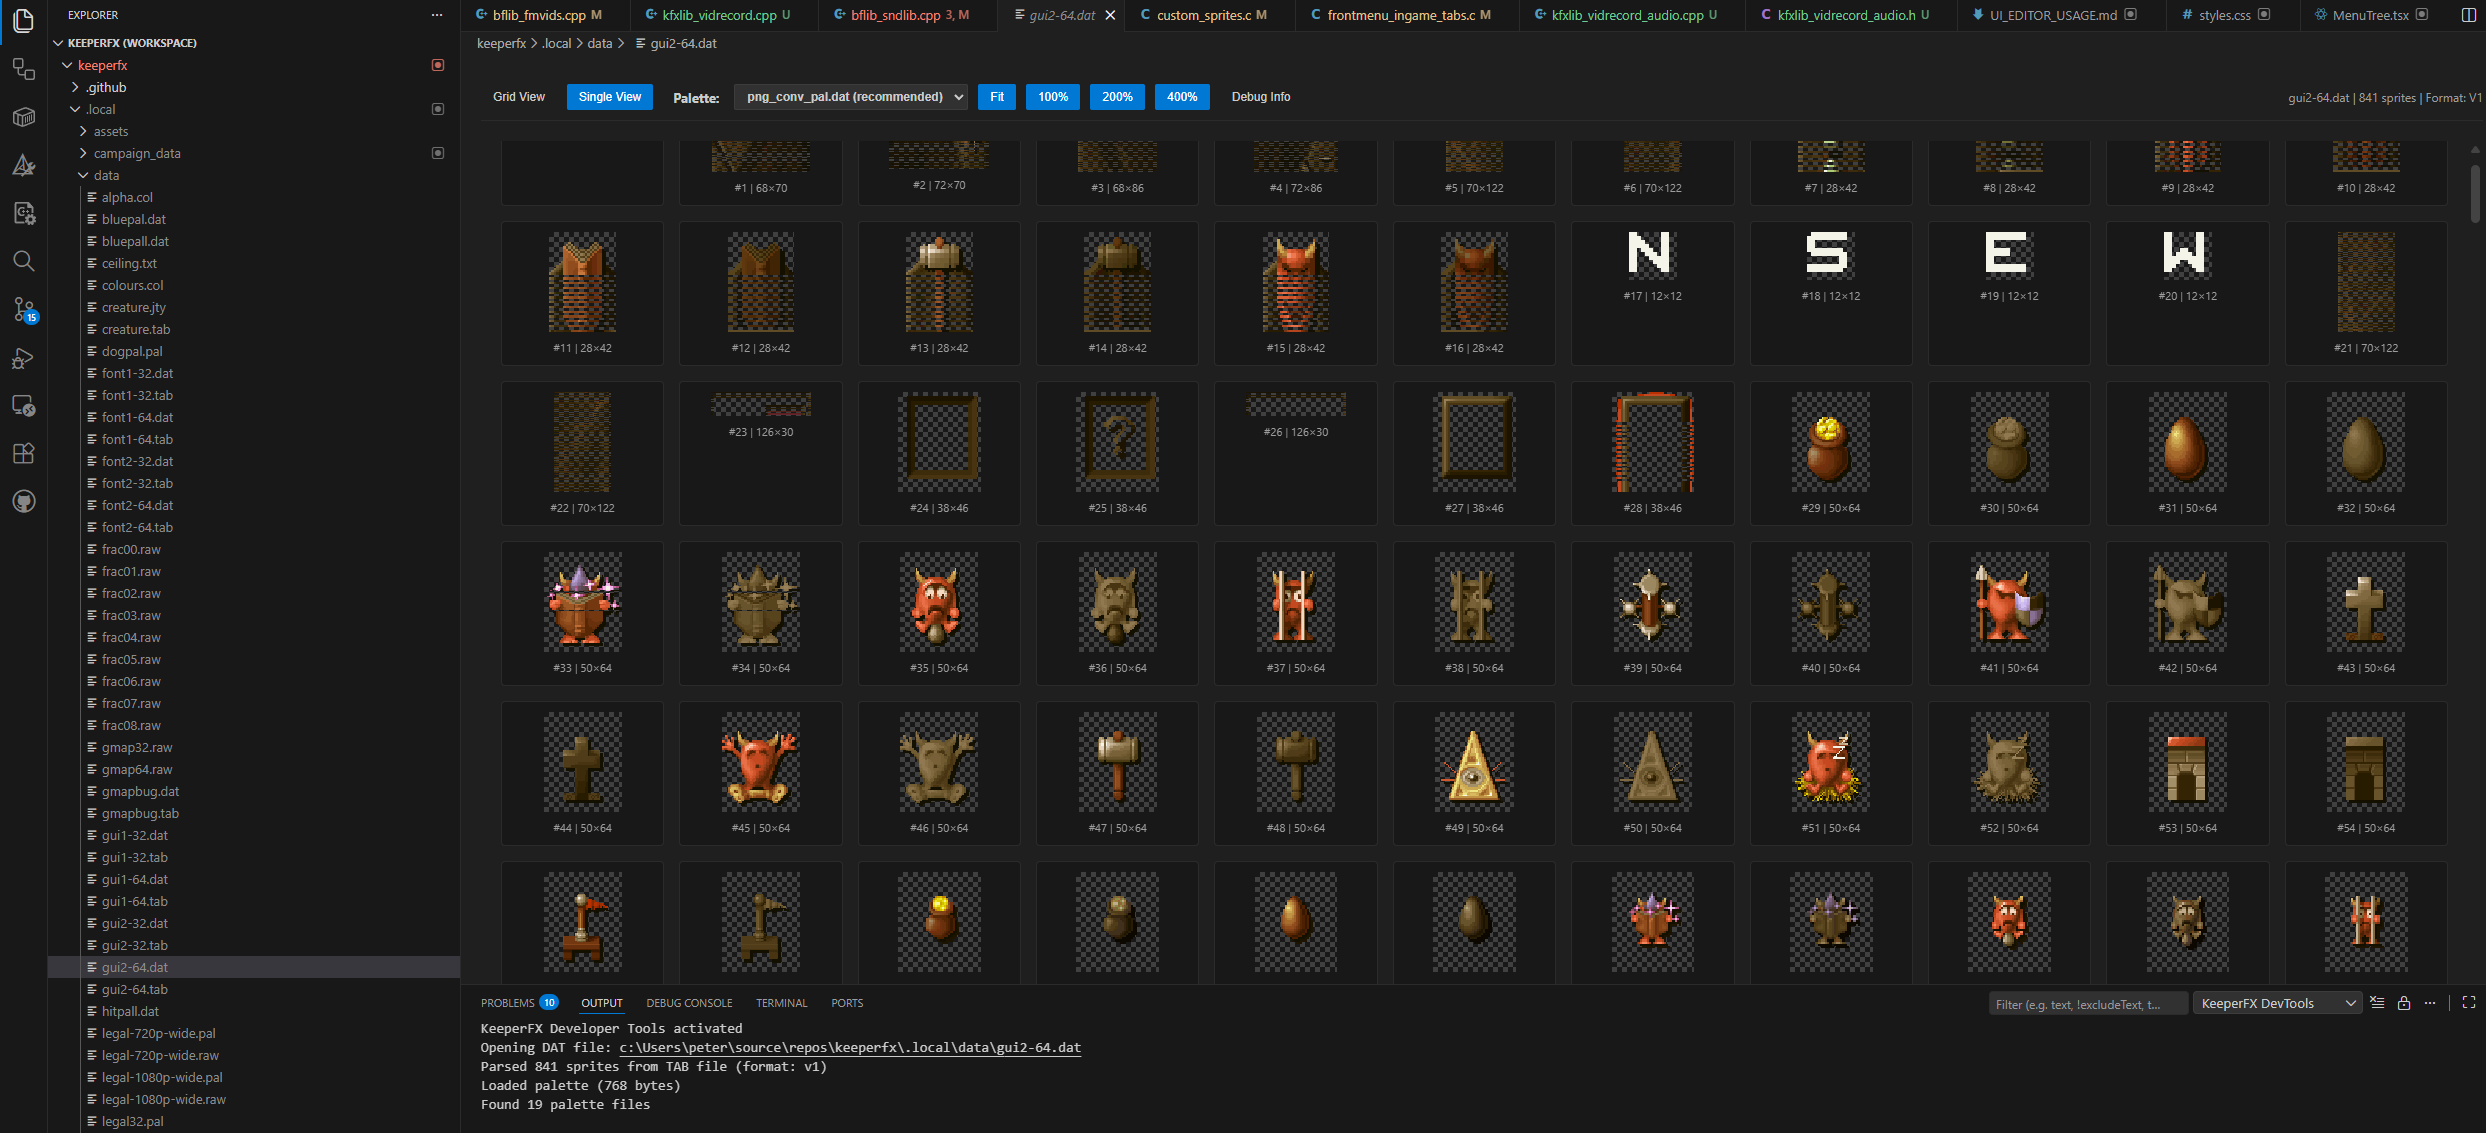Viewport: 2486px width, 1133px height.
Task: Select sprite #17 letter N thumbnail
Action: [x=1651, y=254]
